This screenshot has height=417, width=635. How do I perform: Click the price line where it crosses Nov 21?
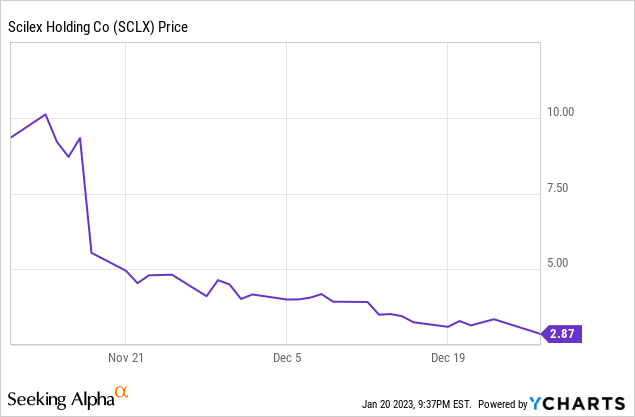pos(126,271)
